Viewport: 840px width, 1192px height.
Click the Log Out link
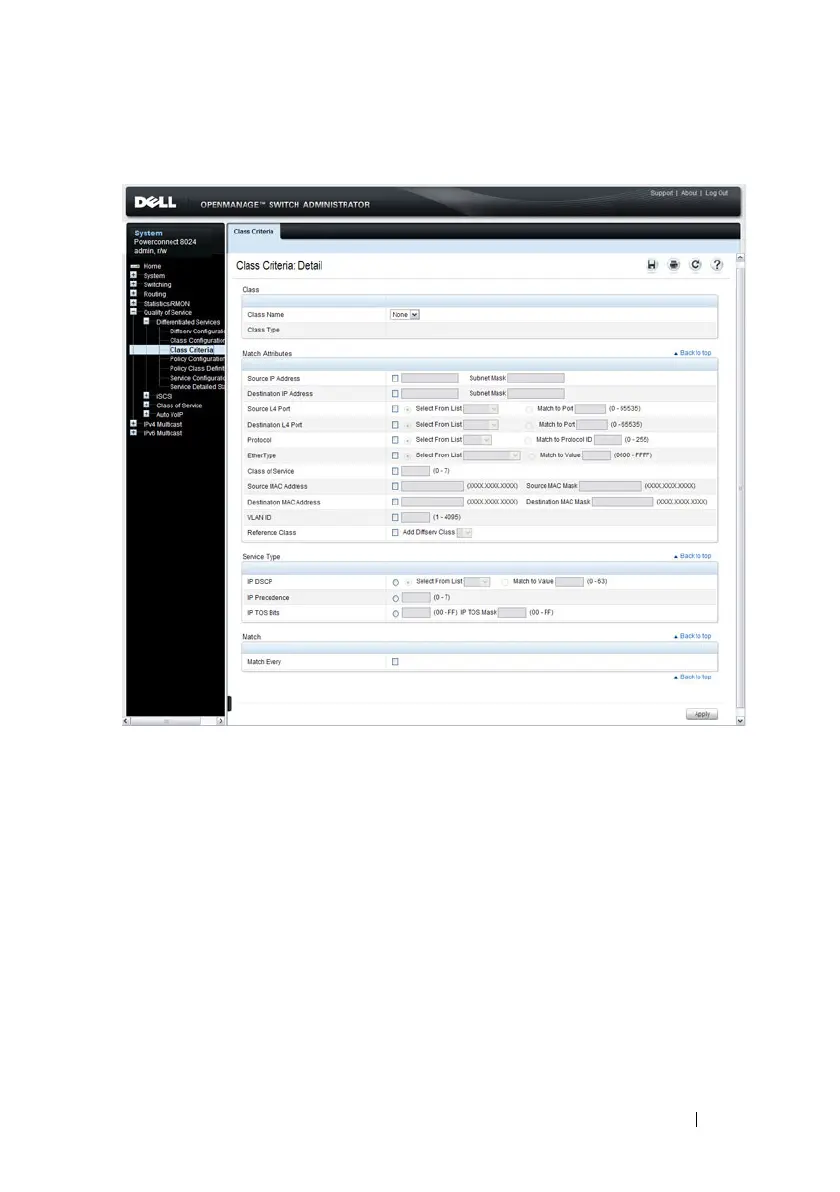point(716,193)
